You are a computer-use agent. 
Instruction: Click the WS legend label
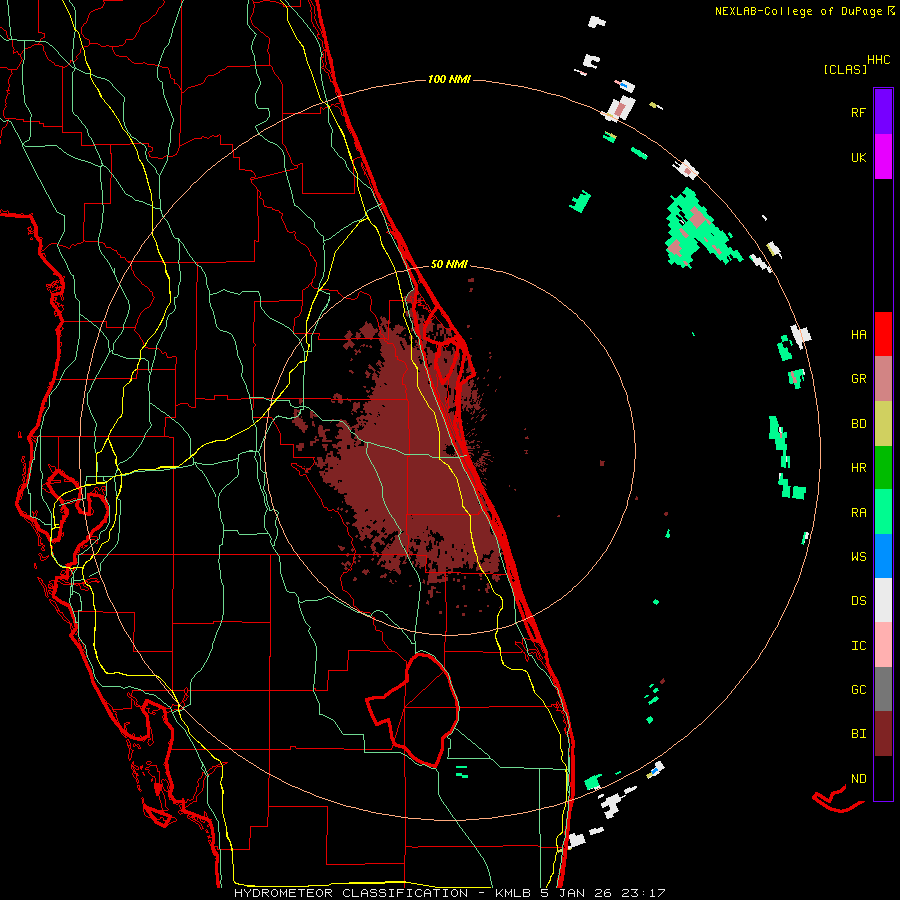tap(858, 557)
